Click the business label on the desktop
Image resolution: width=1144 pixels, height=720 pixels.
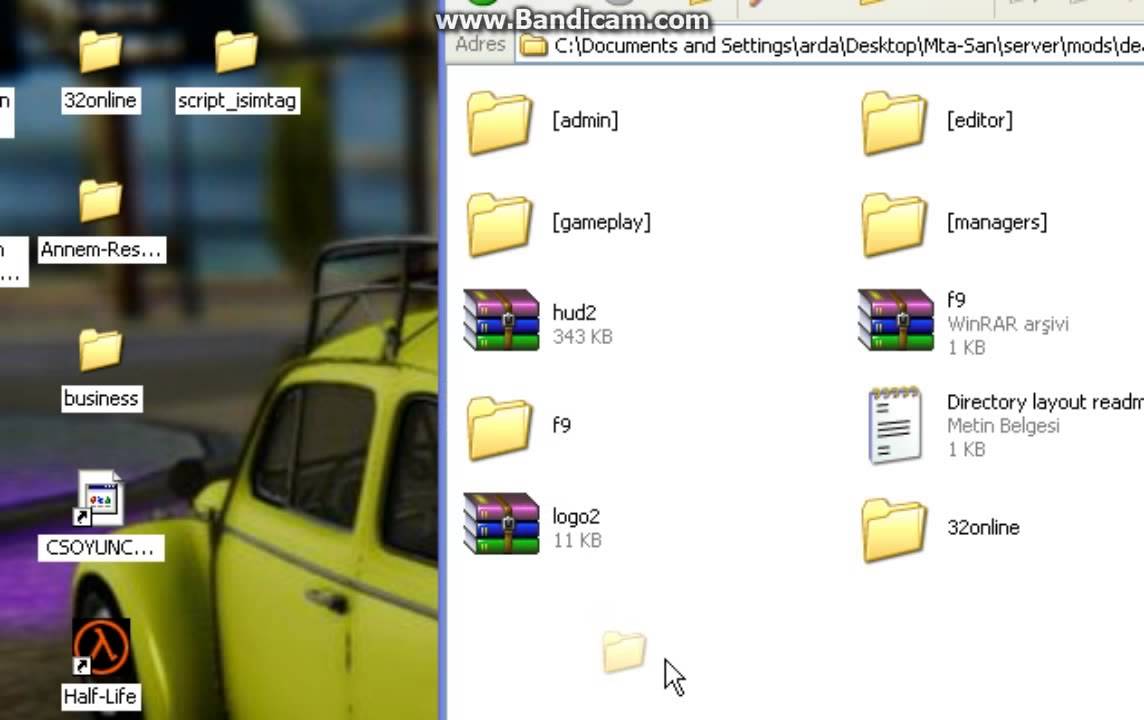101,399
